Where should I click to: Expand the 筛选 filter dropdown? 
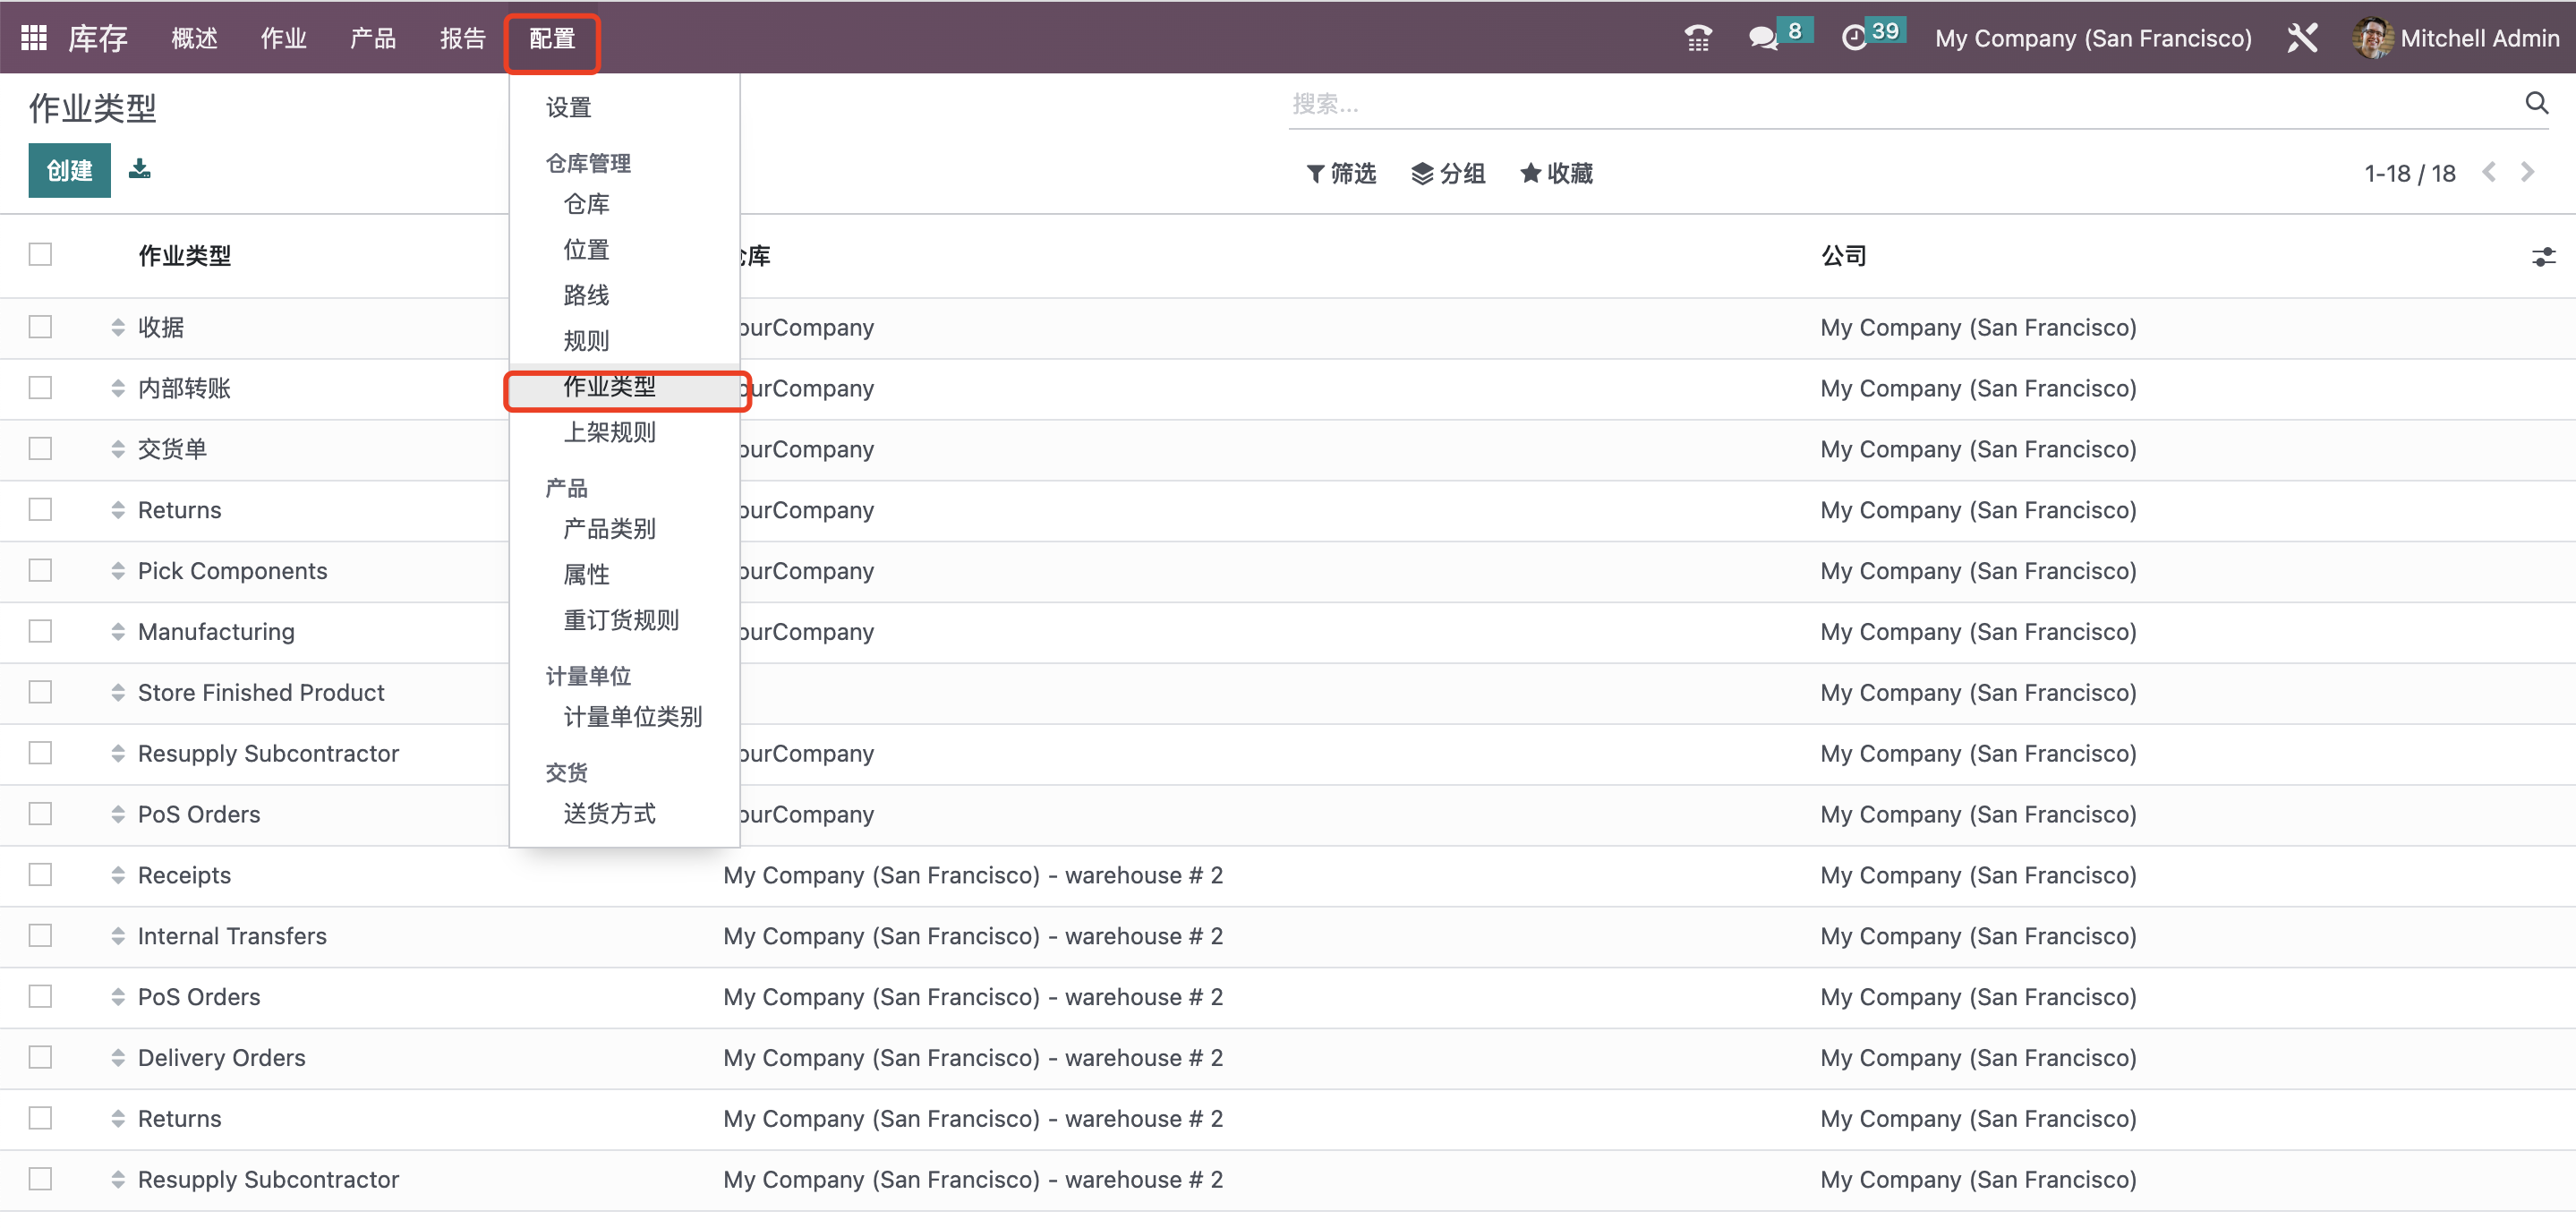1341,174
